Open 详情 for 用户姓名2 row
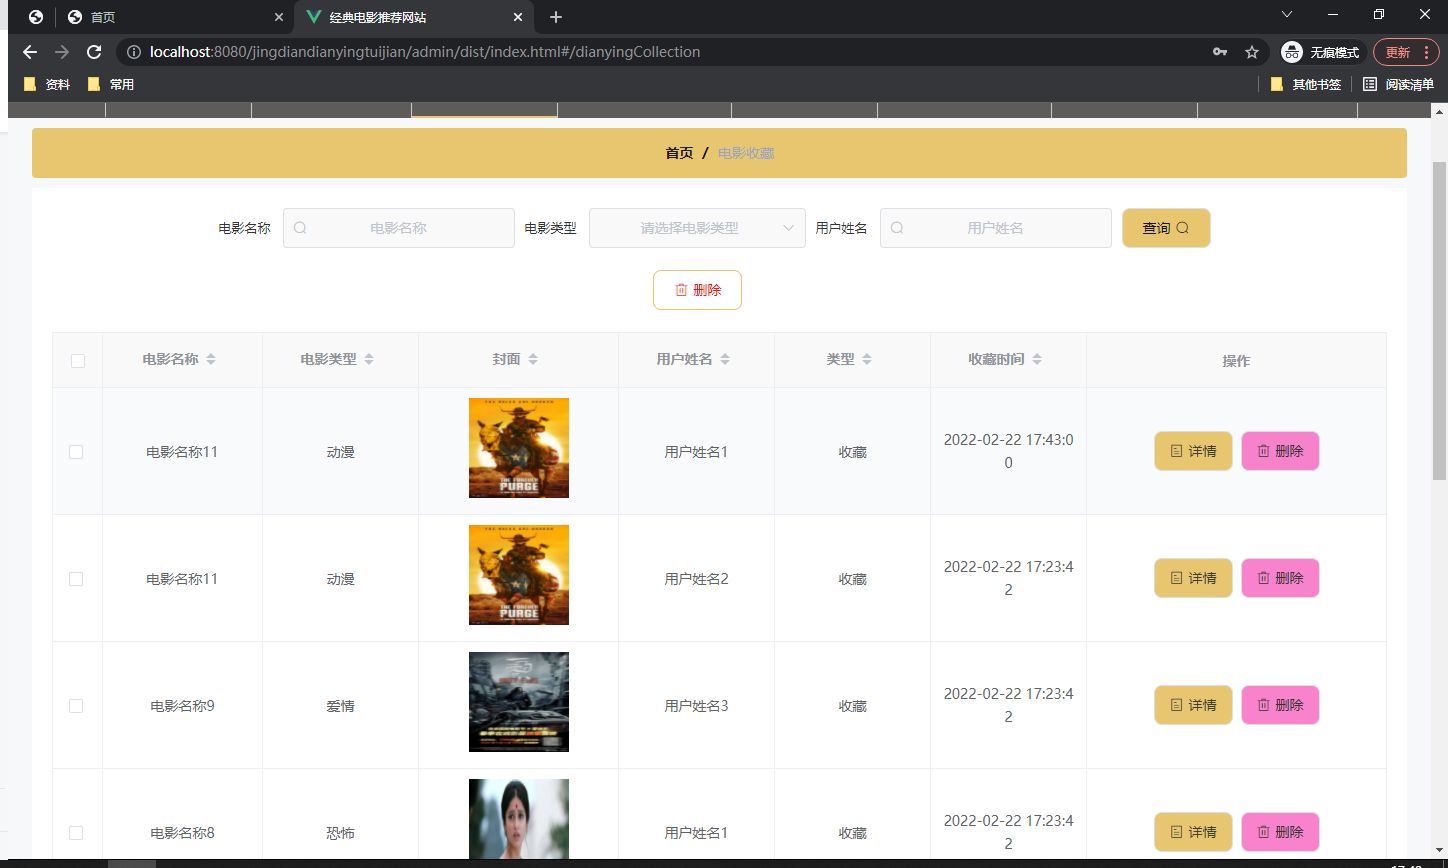 1193,578
